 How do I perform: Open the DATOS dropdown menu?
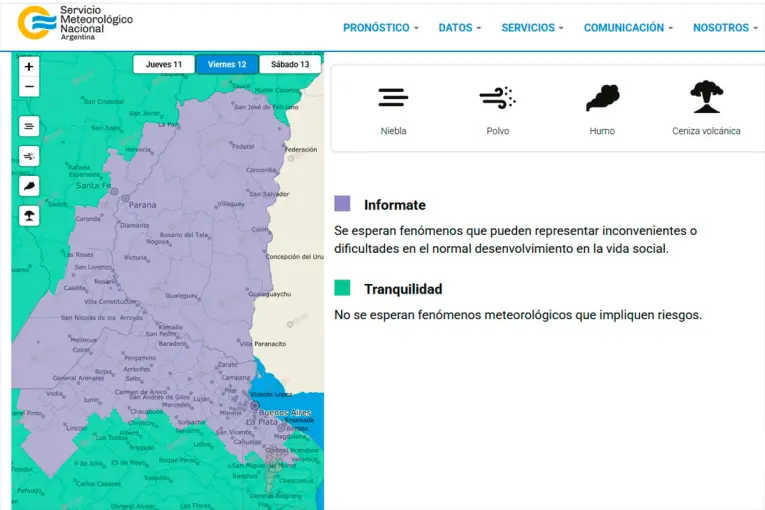click(460, 28)
